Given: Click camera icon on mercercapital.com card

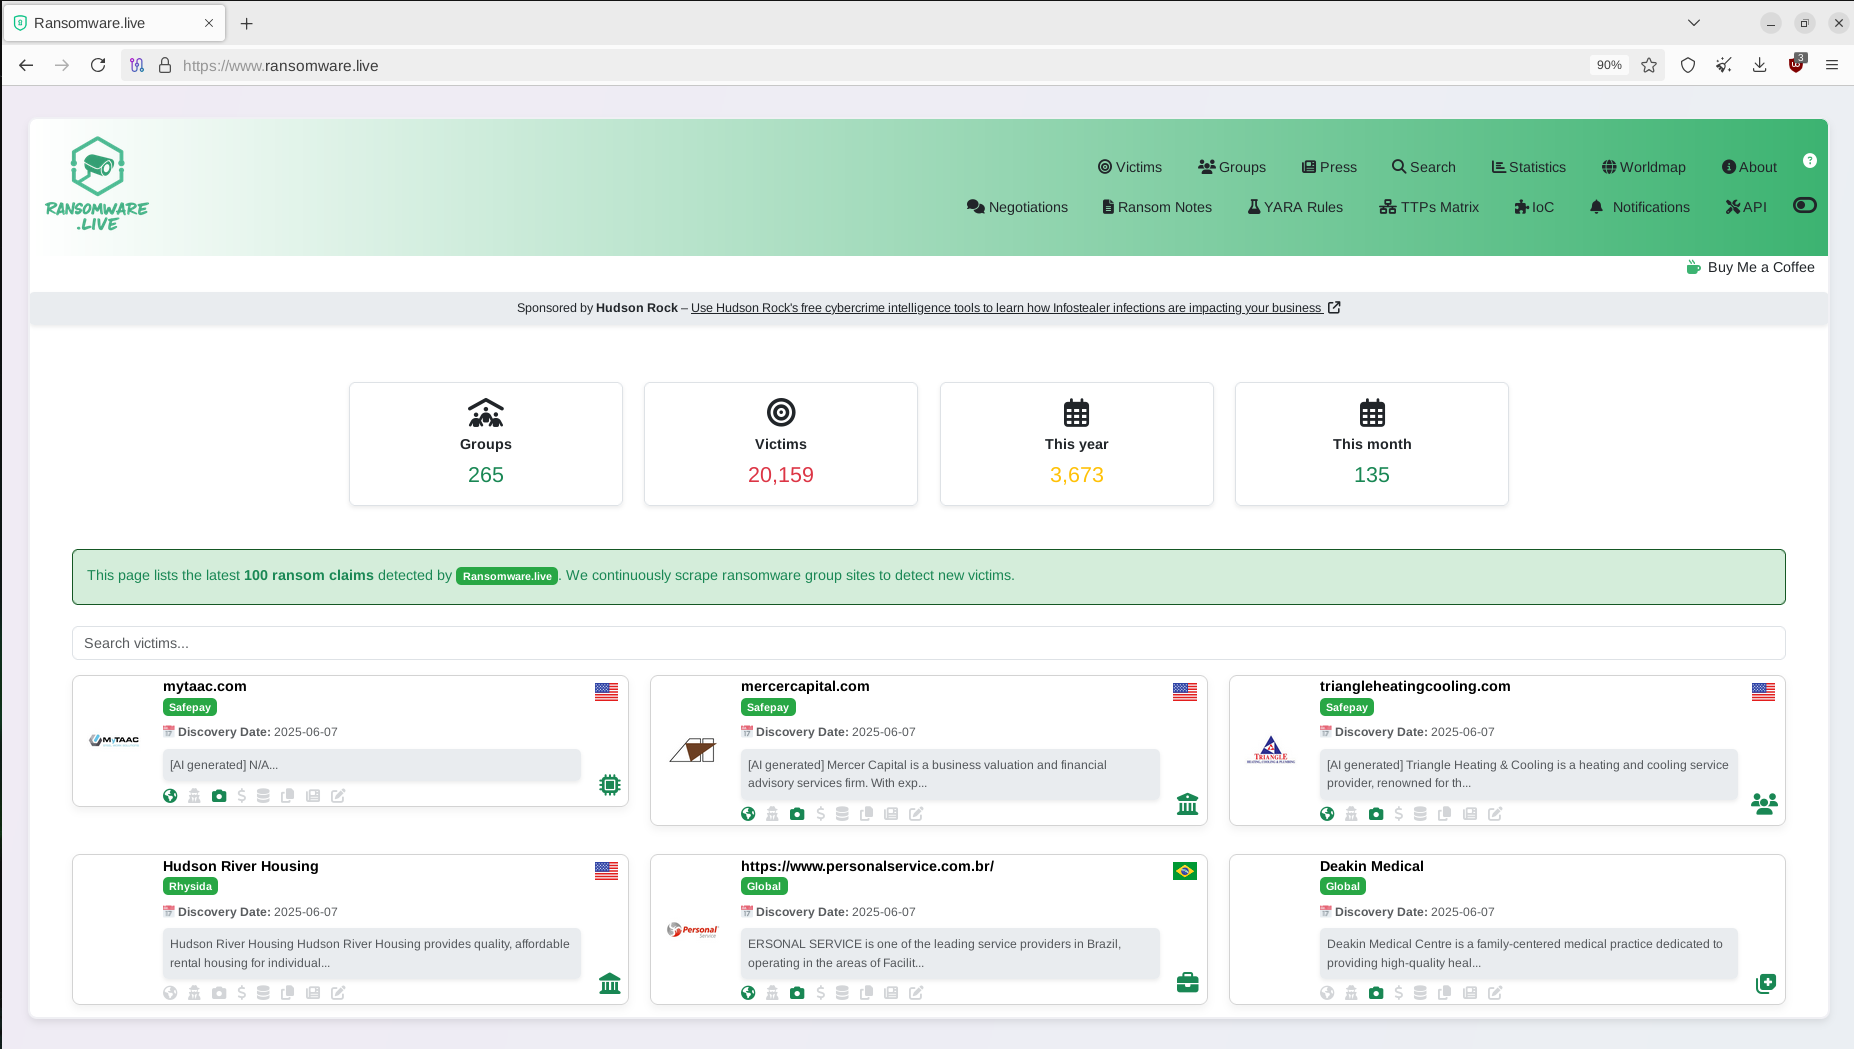Looking at the screenshot, I should [x=796, y=814].
